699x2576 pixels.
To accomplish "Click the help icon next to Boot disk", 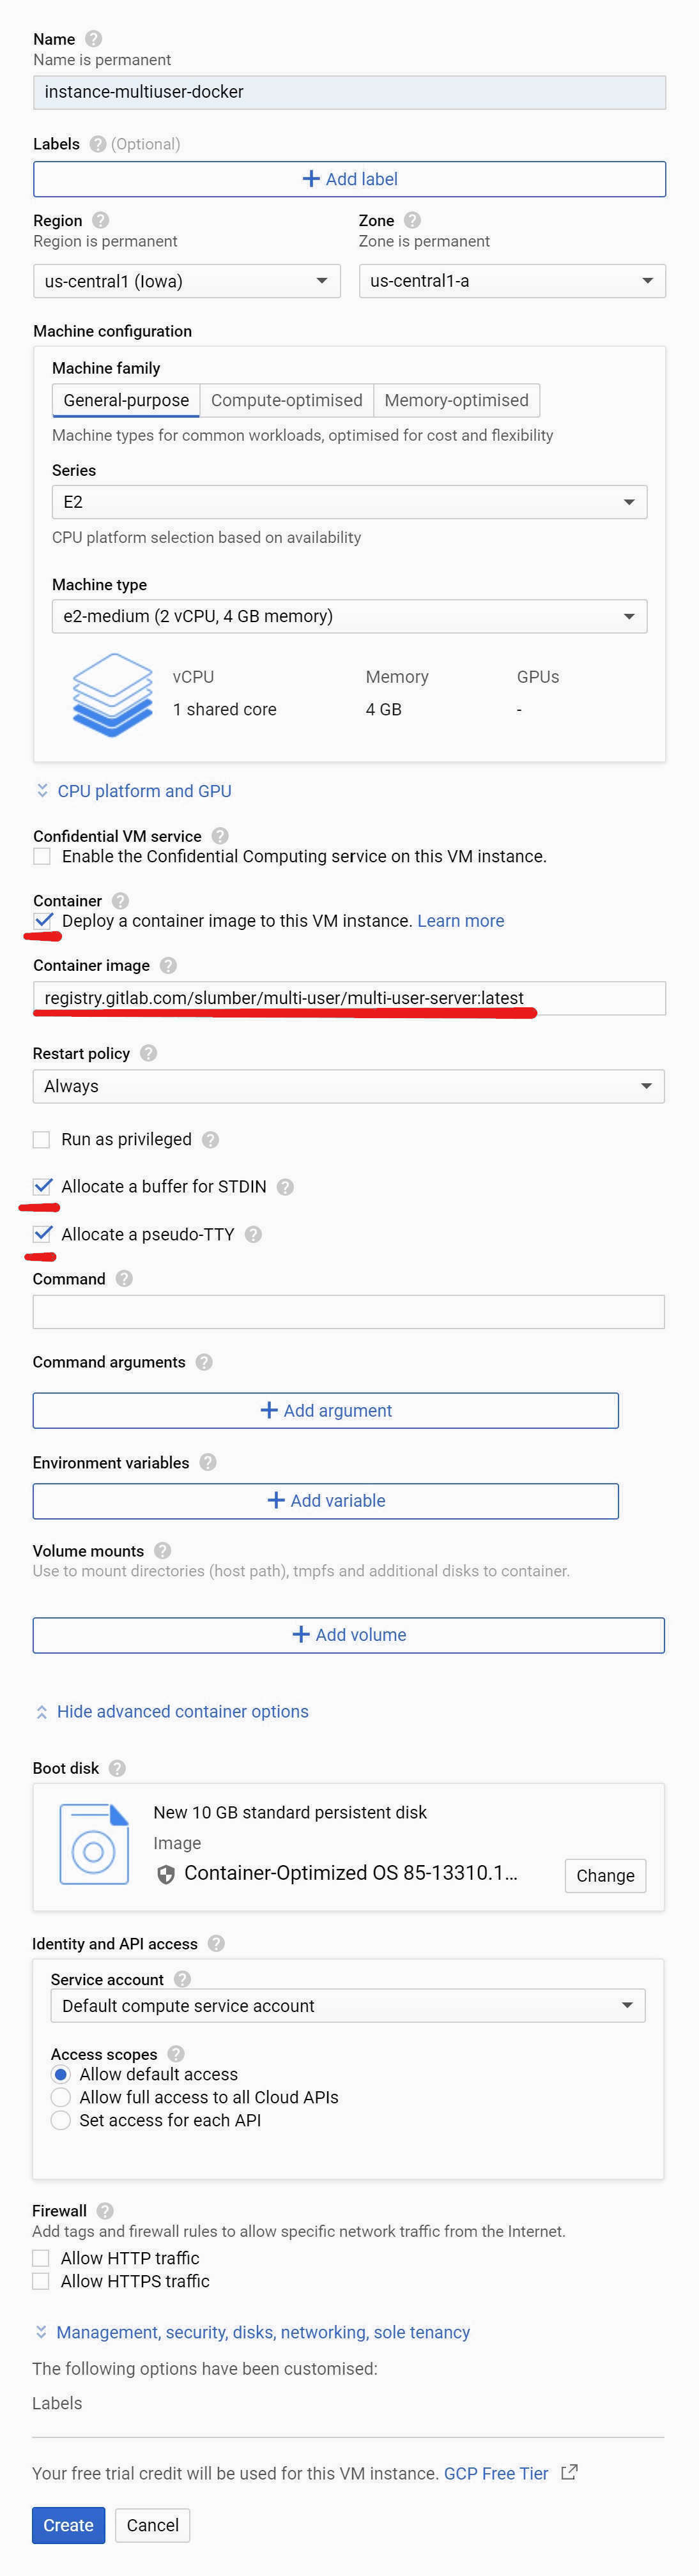I will (x=117, y=1768).
